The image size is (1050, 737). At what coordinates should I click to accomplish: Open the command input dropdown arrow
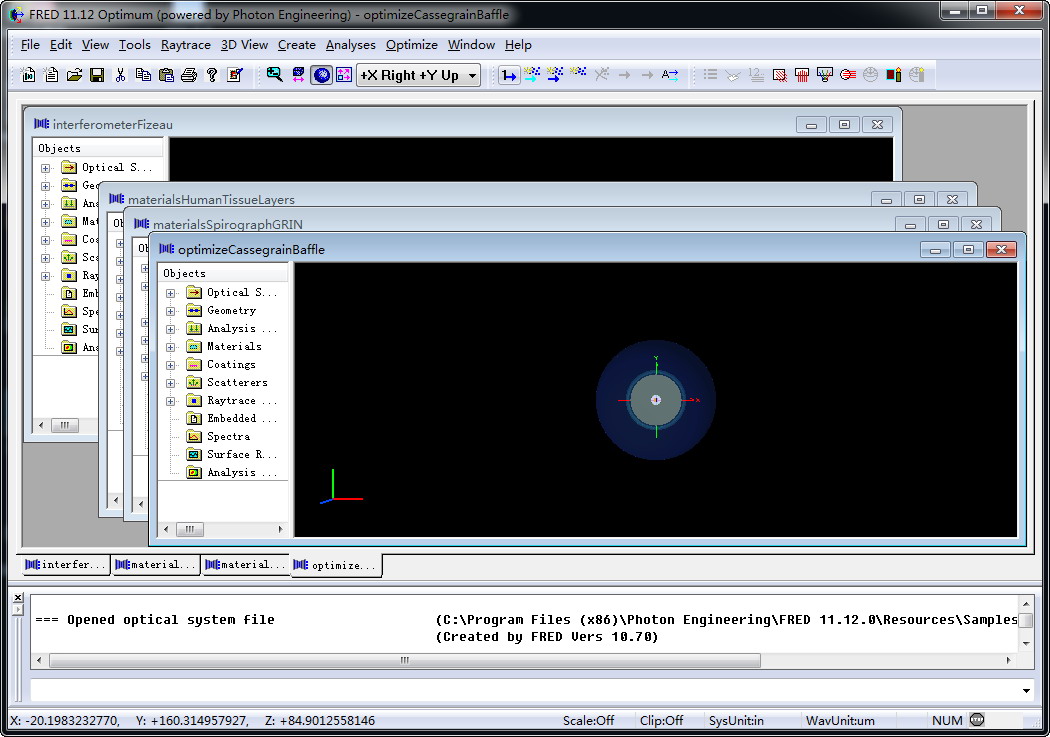(1026, 691)
